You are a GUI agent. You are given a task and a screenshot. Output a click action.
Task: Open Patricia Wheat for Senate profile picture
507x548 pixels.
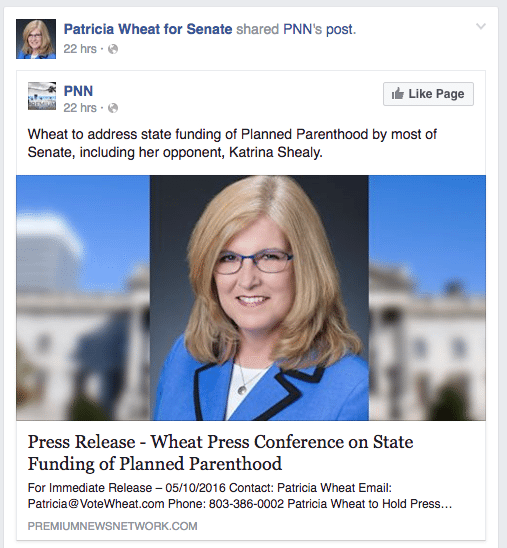(36, 39)
